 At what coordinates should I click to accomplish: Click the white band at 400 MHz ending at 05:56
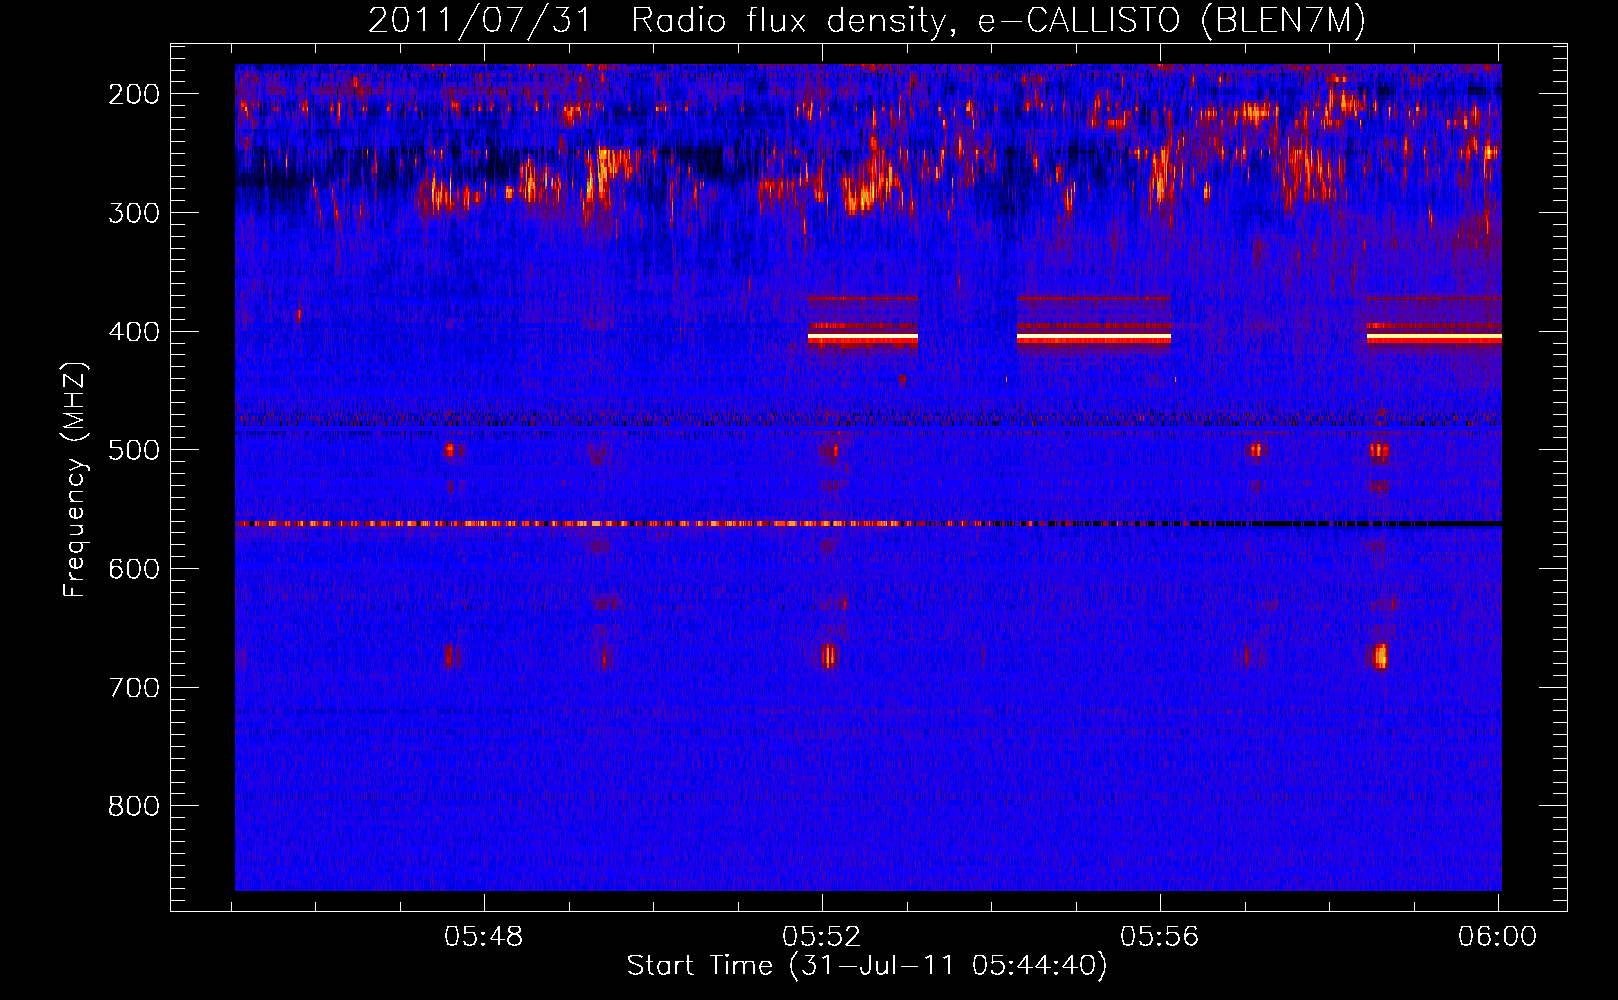pyautogui.click(x=1094, y=338)
